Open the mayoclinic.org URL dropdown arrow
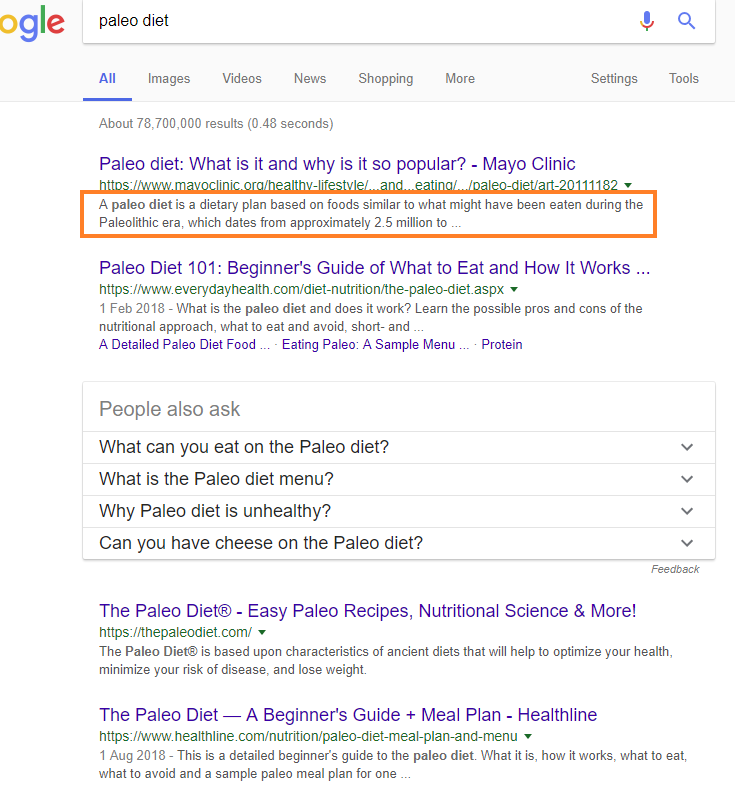This screenshot has width=735, height=796. (628, 185)
